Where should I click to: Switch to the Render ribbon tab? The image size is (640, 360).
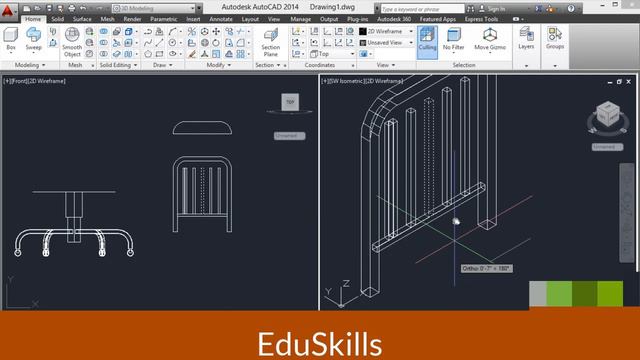132,19
